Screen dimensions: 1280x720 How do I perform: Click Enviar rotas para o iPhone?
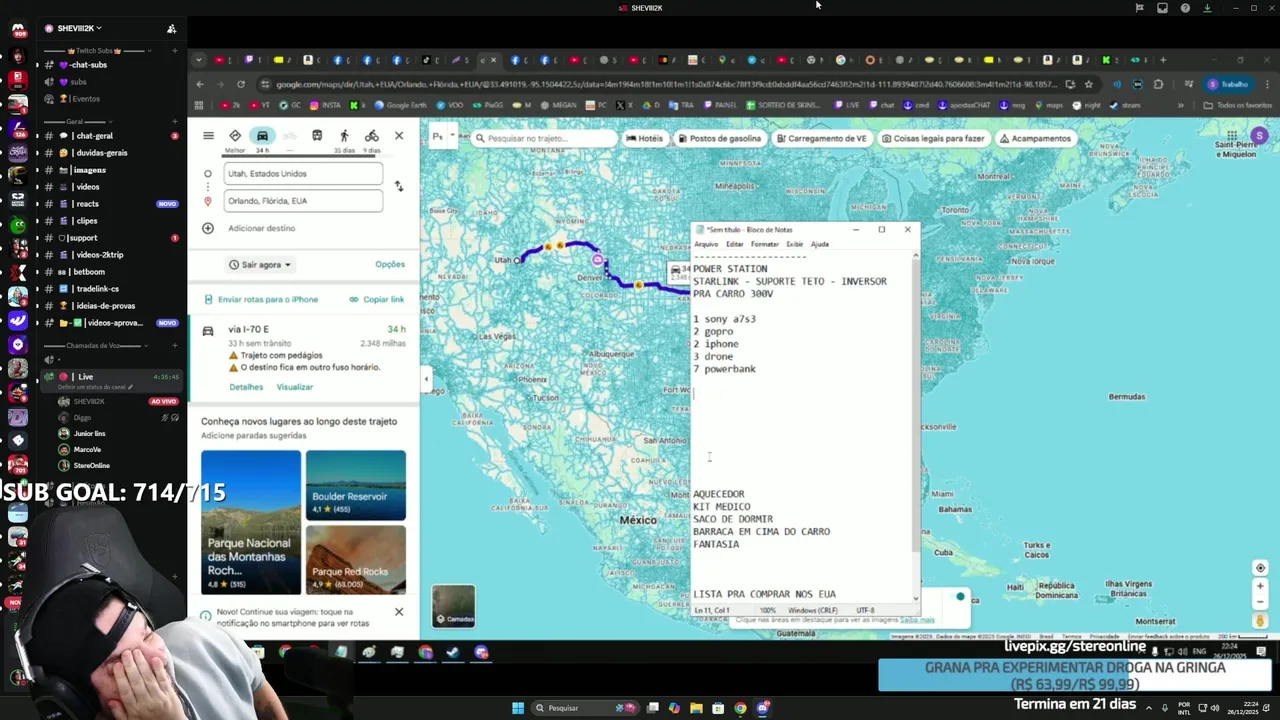[x=261, y=299]
